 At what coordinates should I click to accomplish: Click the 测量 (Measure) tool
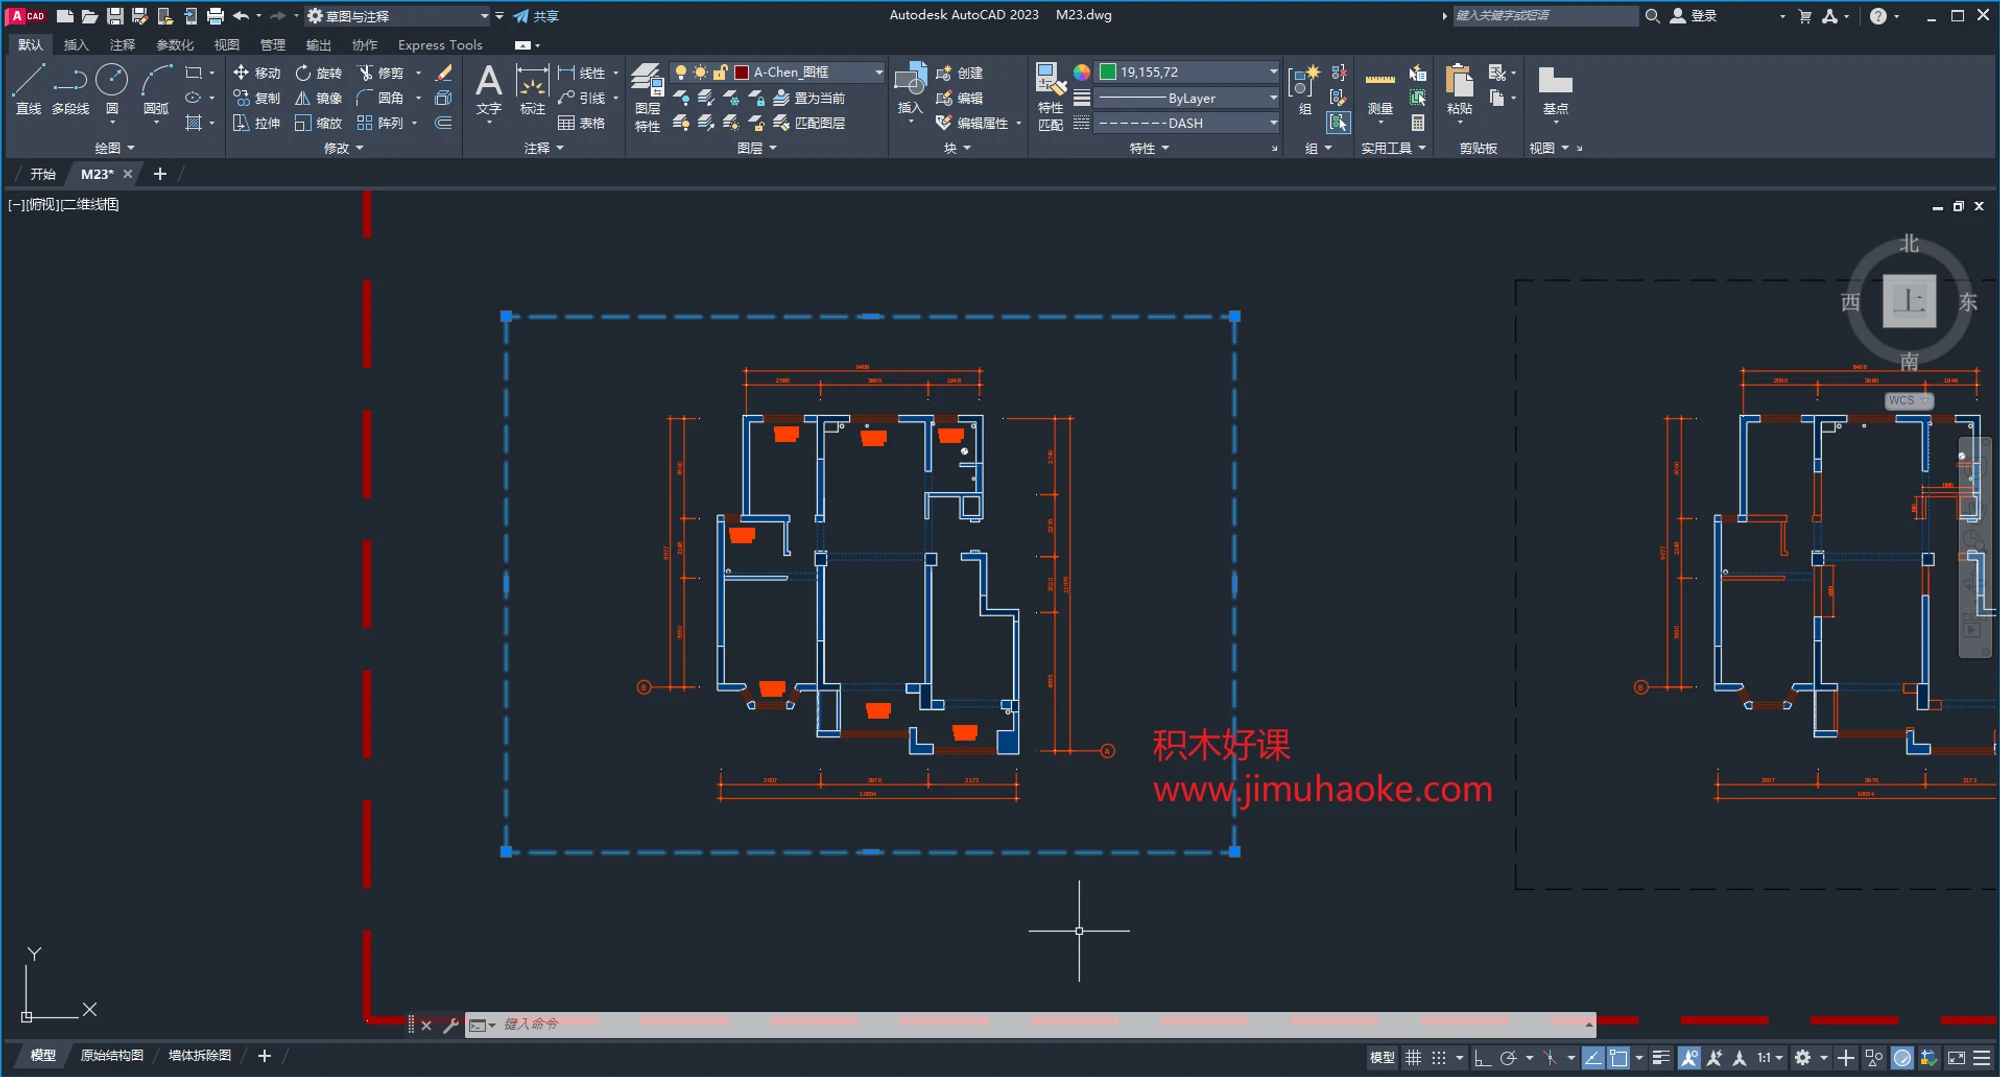point(1380,91)
